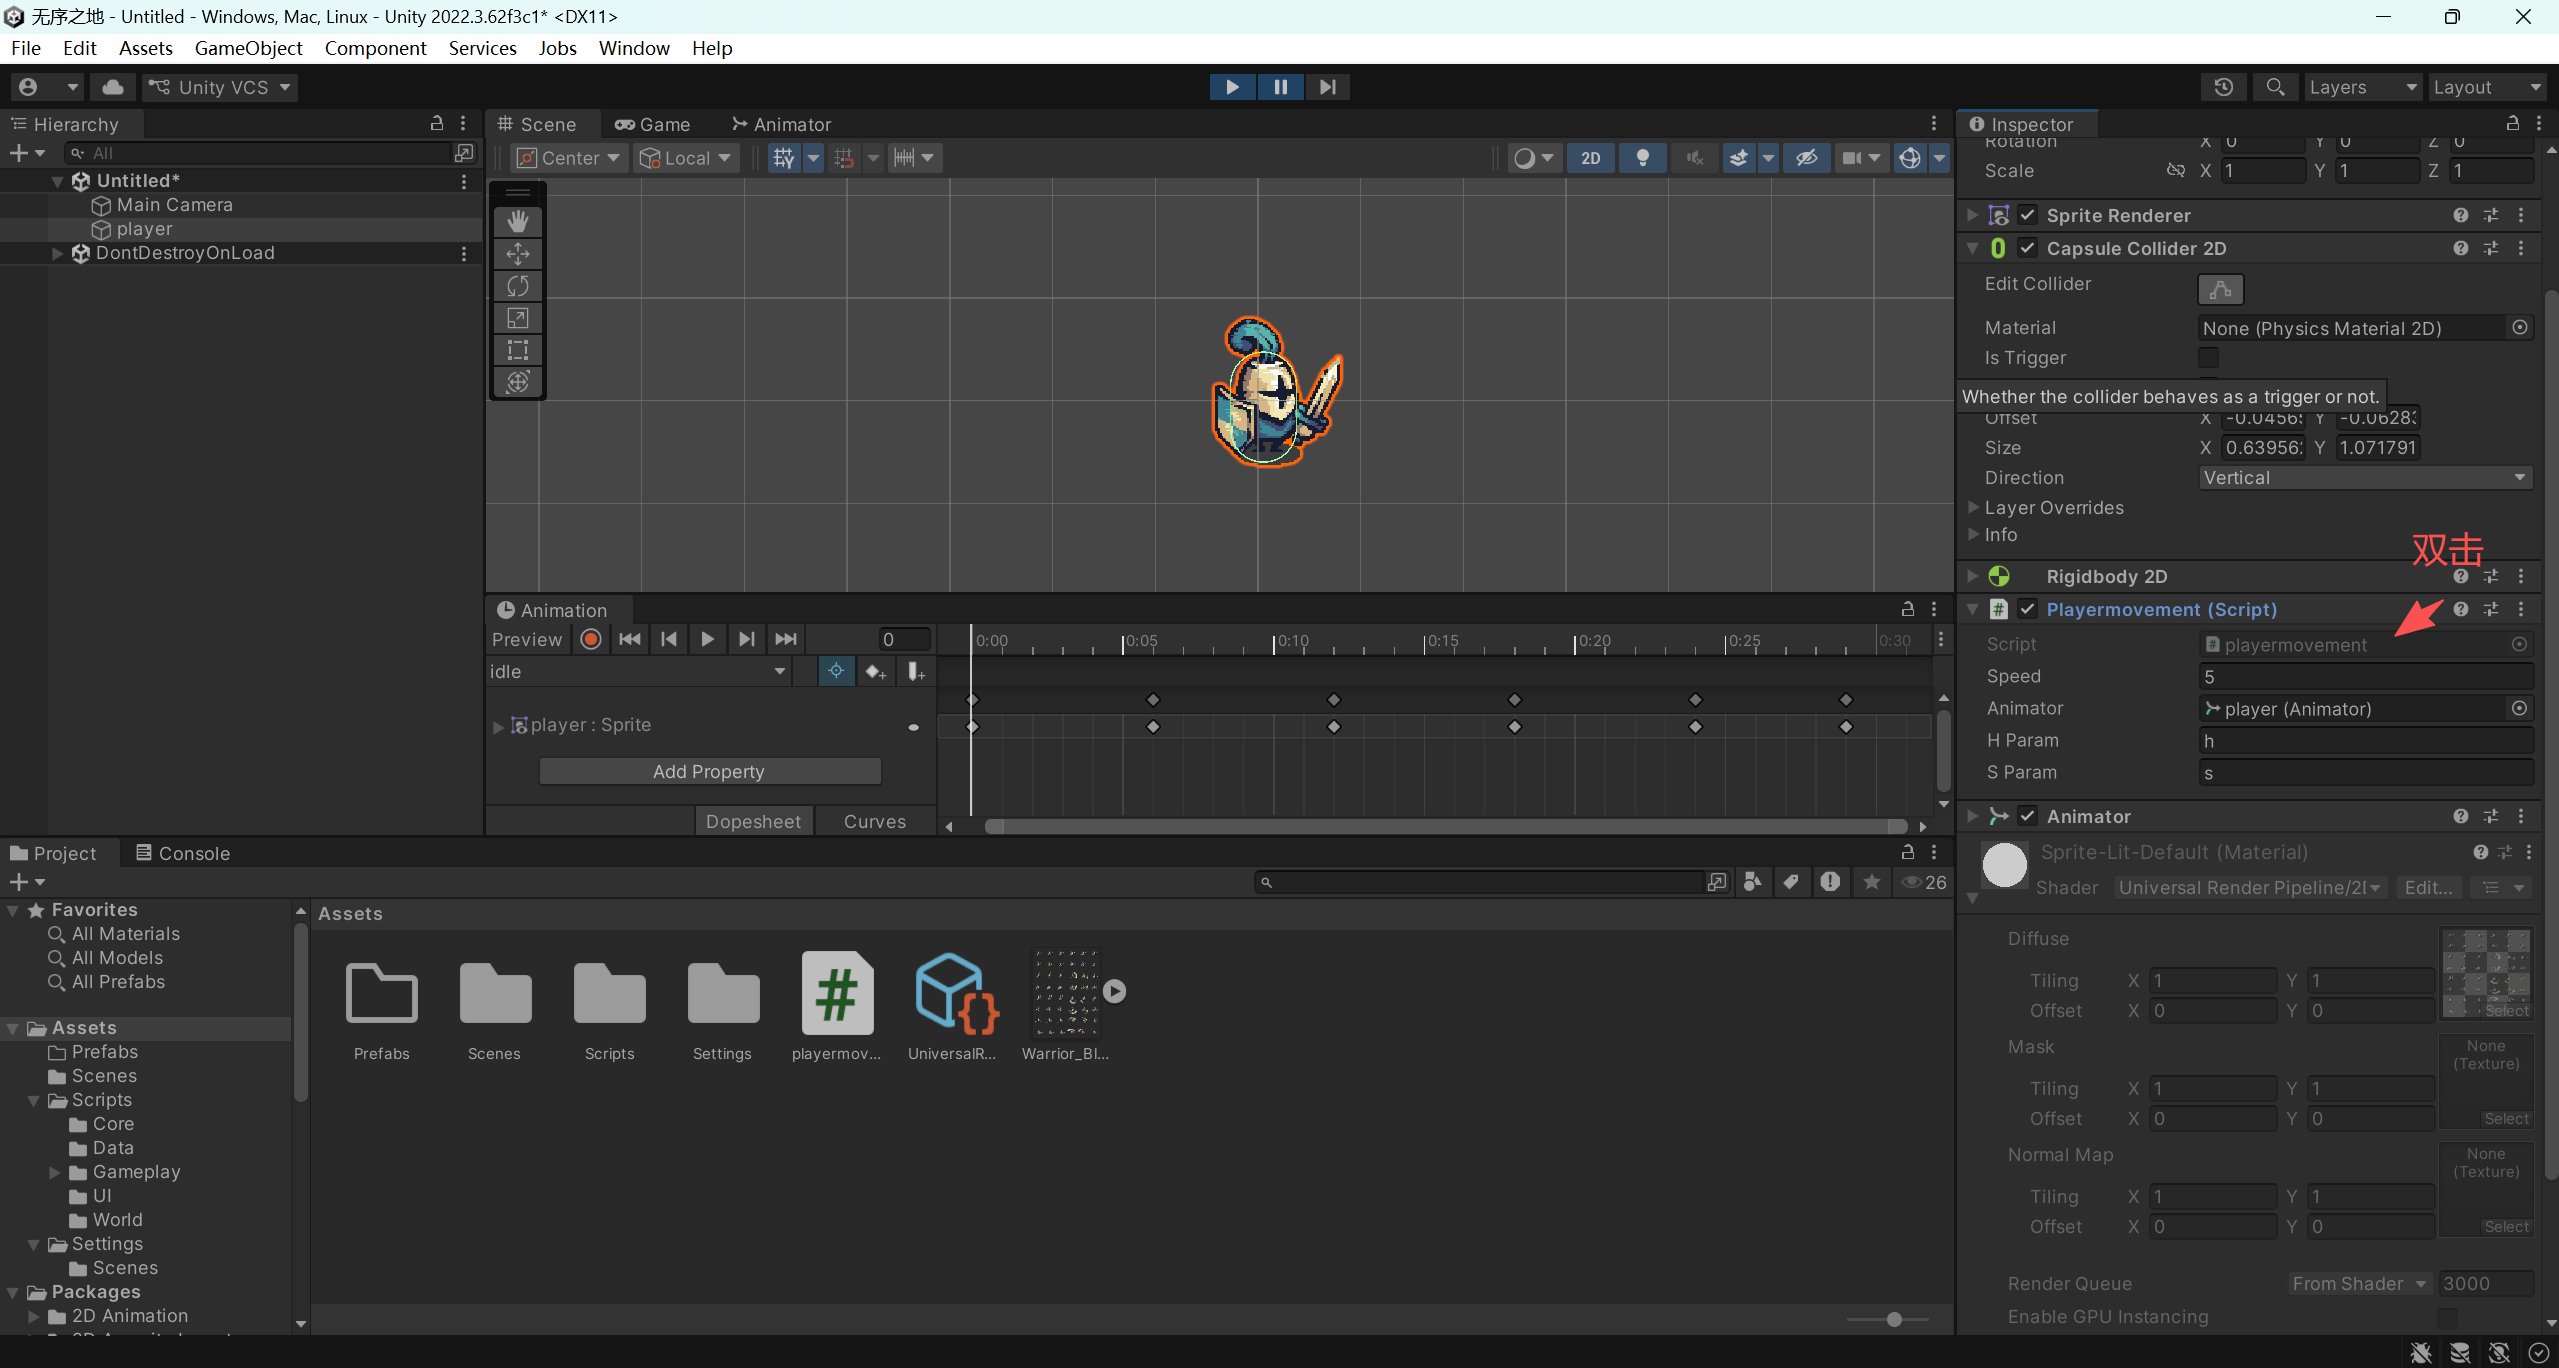This screenshot has height=1368, width=2559.
Task: Toggle Animator component enabled checkbox
Action: point(2028,817)
